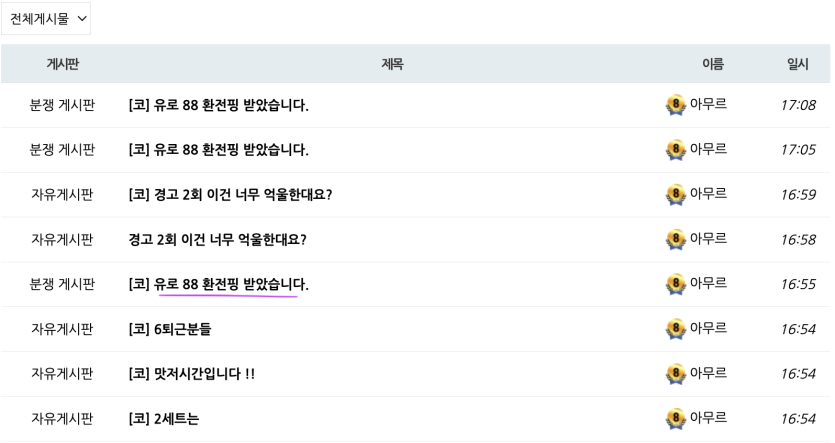Viewport: 835px width, 443px height.
Task: Open the [코] 2세트는 post
Action: pos(163,418)
